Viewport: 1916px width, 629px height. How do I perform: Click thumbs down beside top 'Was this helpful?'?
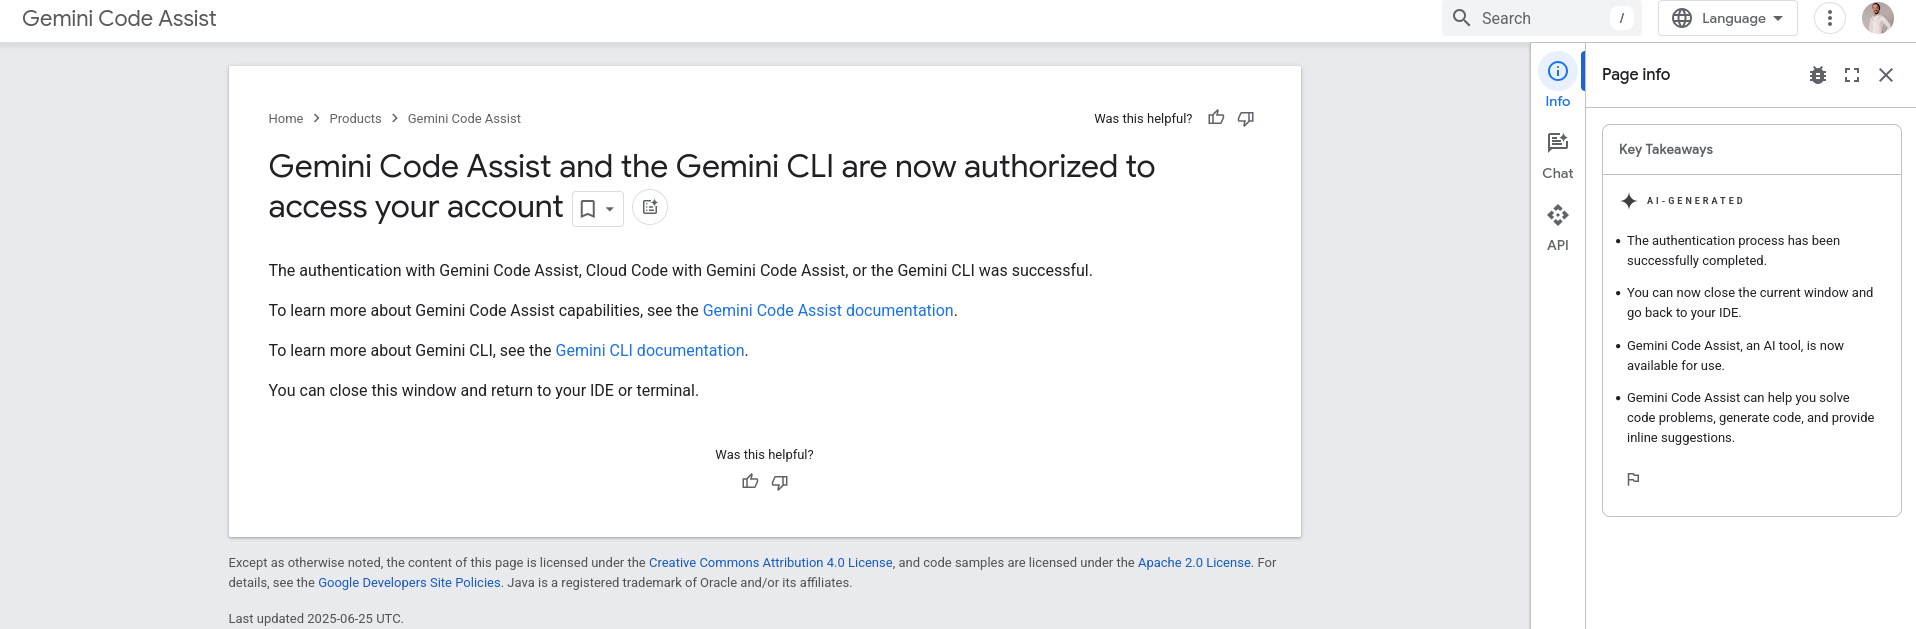point(1246,118)
